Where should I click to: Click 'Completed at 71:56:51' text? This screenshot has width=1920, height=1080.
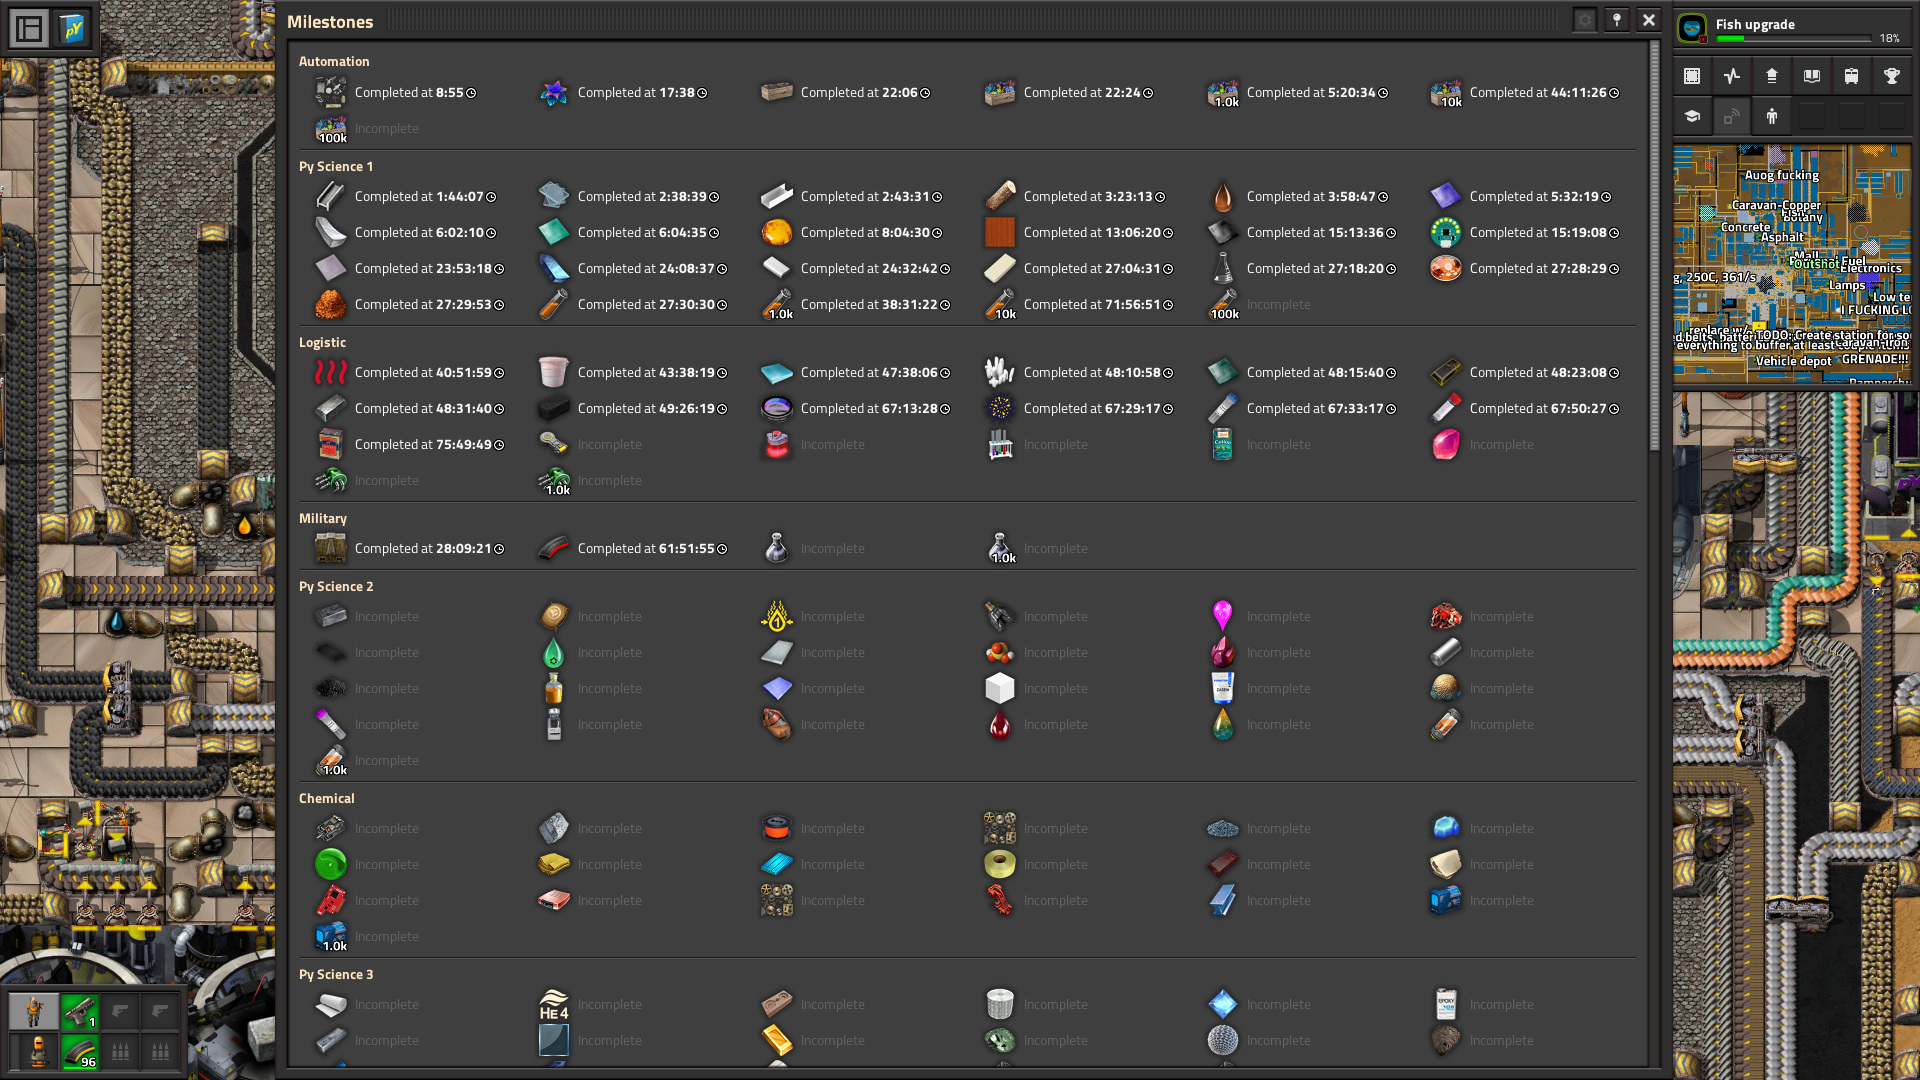coord(1092,304)
